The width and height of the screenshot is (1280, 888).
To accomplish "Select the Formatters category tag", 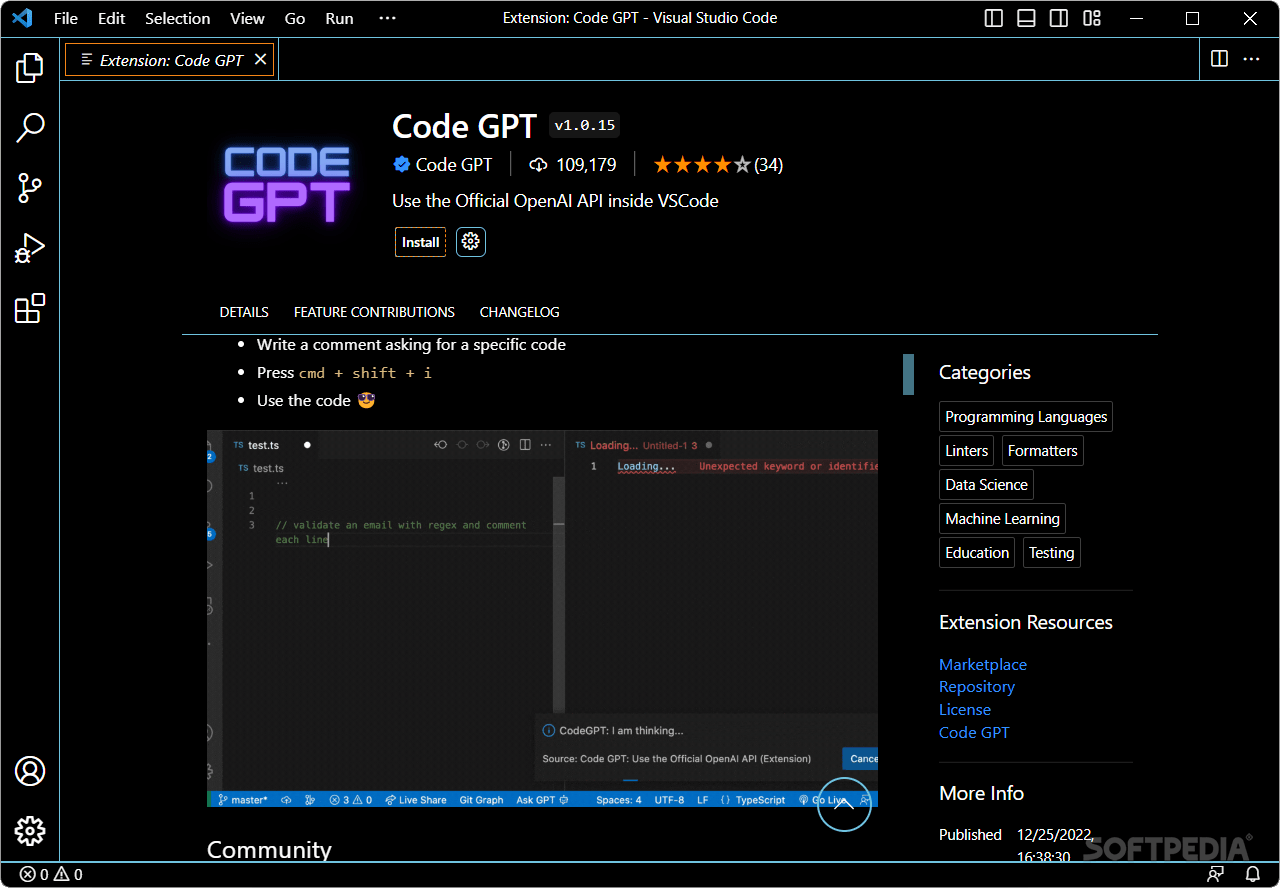I will point(1043,451).
